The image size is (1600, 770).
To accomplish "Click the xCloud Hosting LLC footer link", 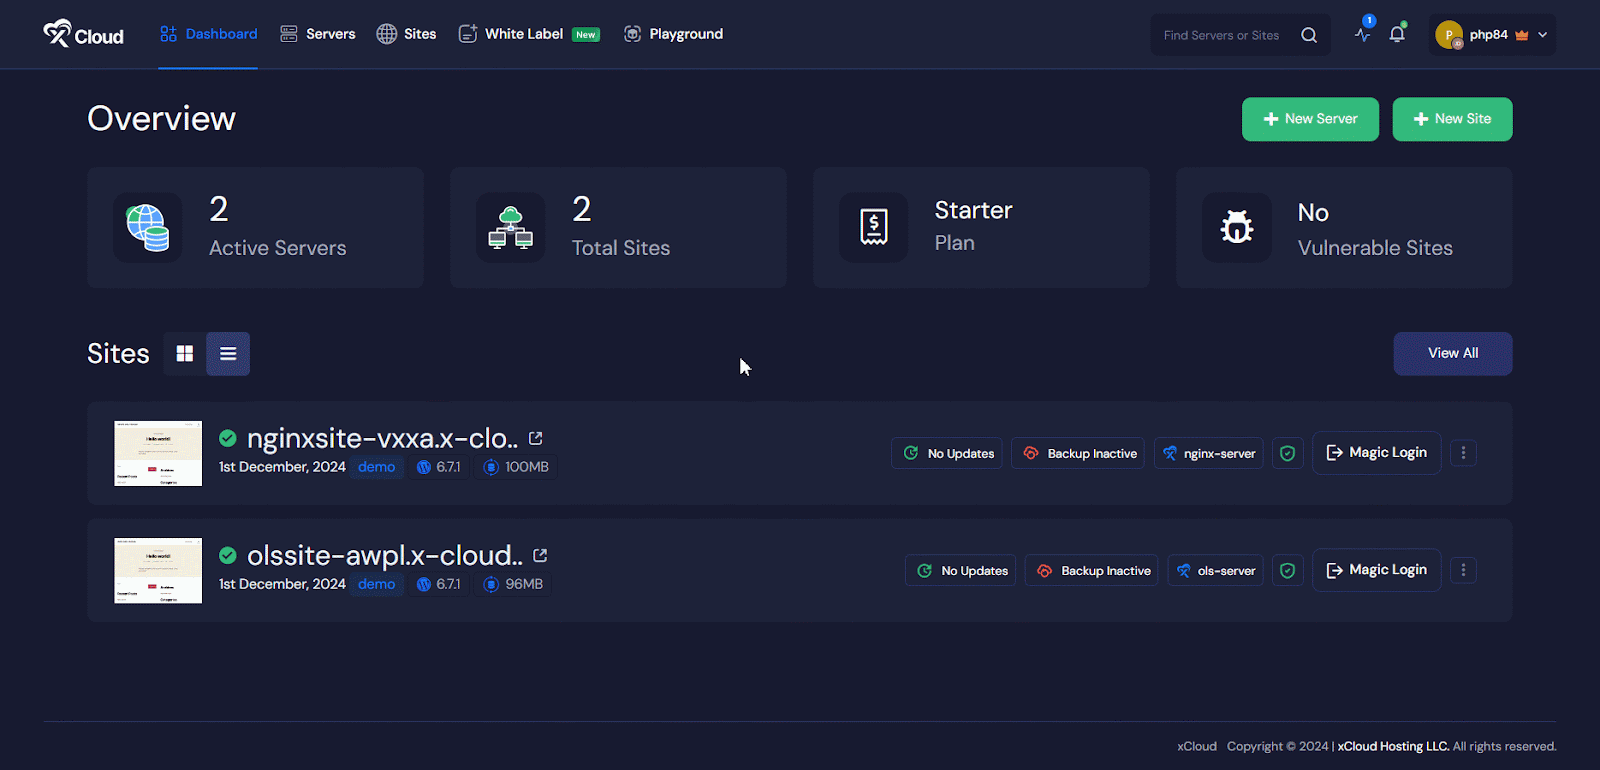I will pyautogui.click(x=1393, y=746).
